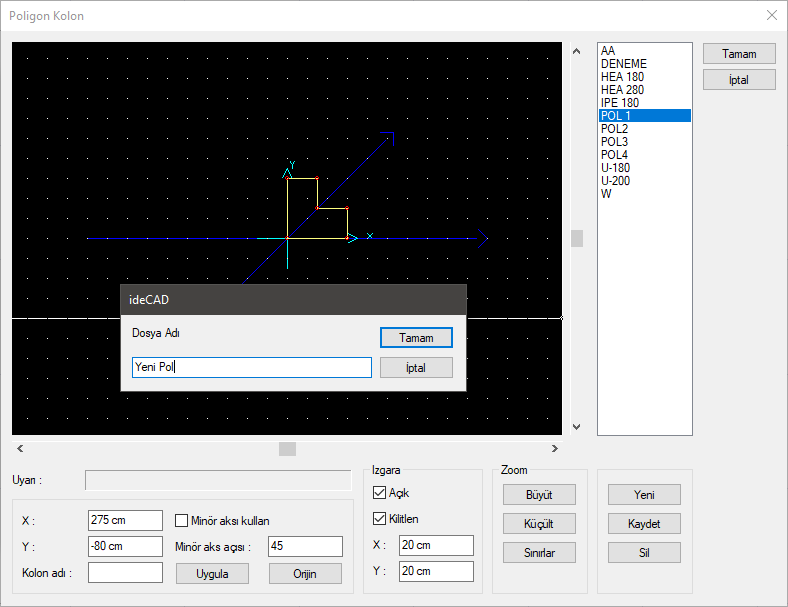
Task: Select POL2 from the profile list
Action: coord(614,129)
